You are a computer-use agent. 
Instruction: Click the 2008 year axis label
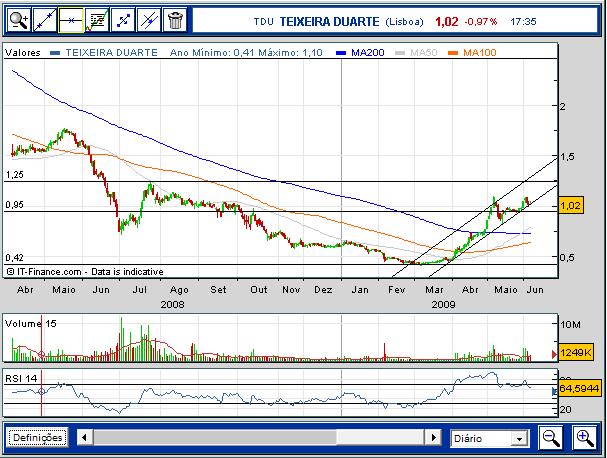point(172,304)
